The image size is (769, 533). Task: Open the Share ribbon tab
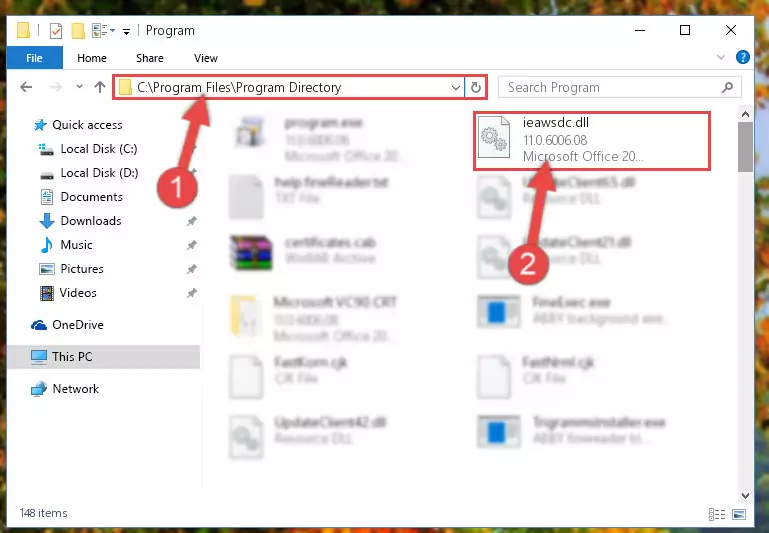point(150,58)
